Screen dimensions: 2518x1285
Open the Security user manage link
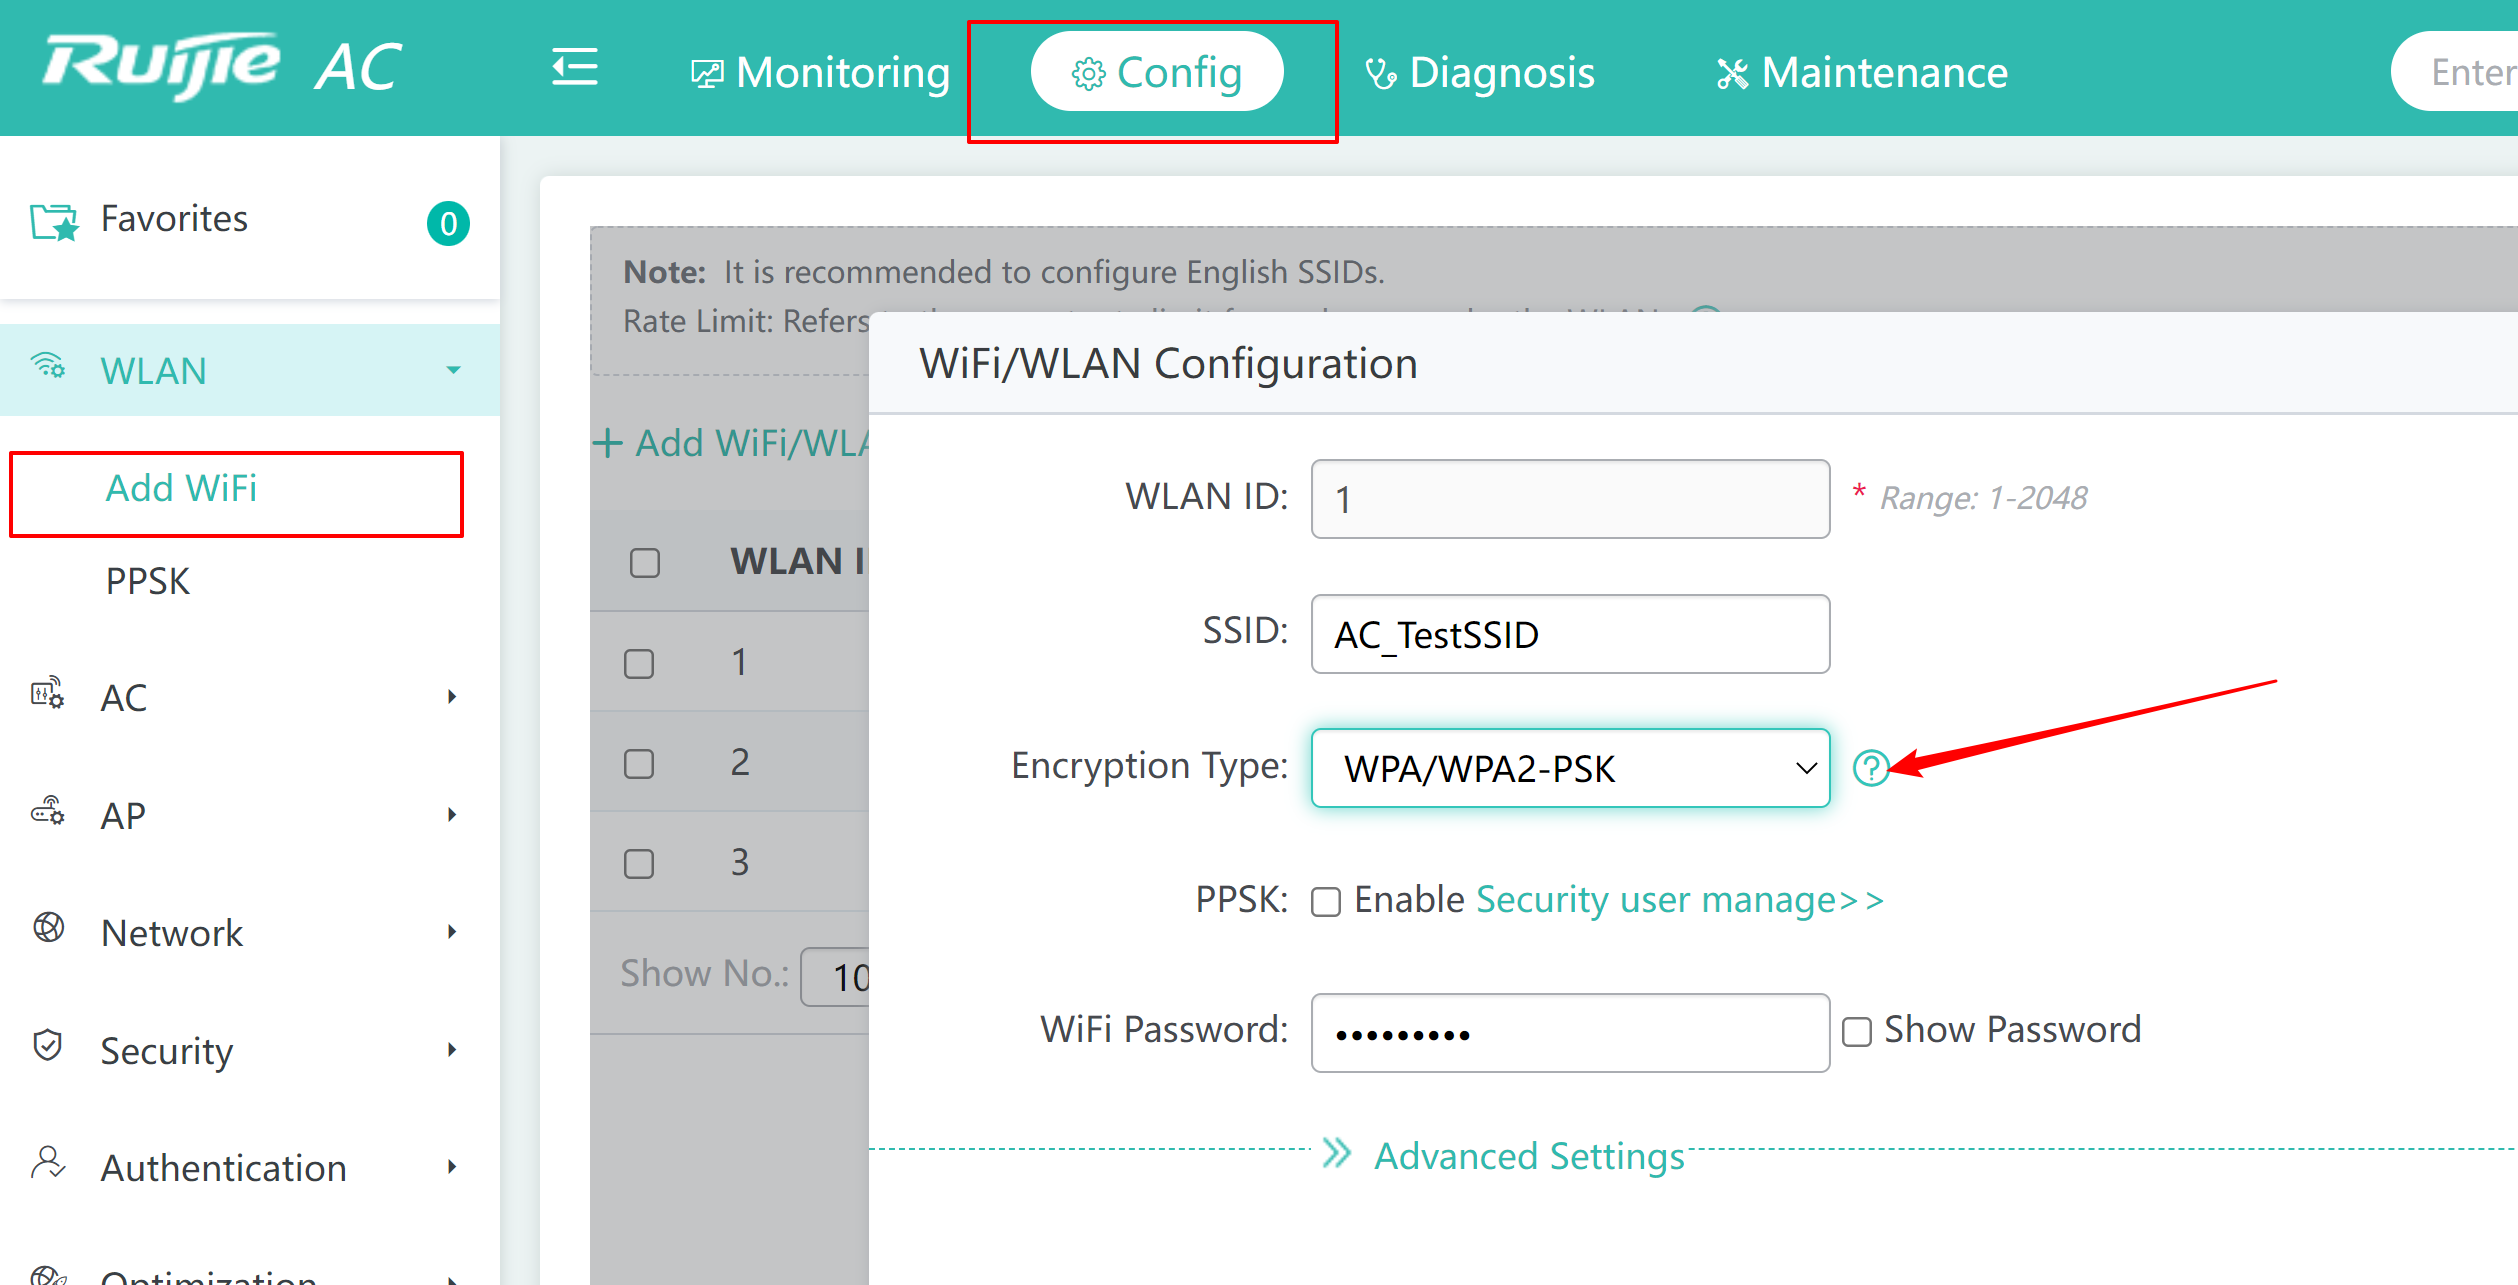tap(1680, 901)
